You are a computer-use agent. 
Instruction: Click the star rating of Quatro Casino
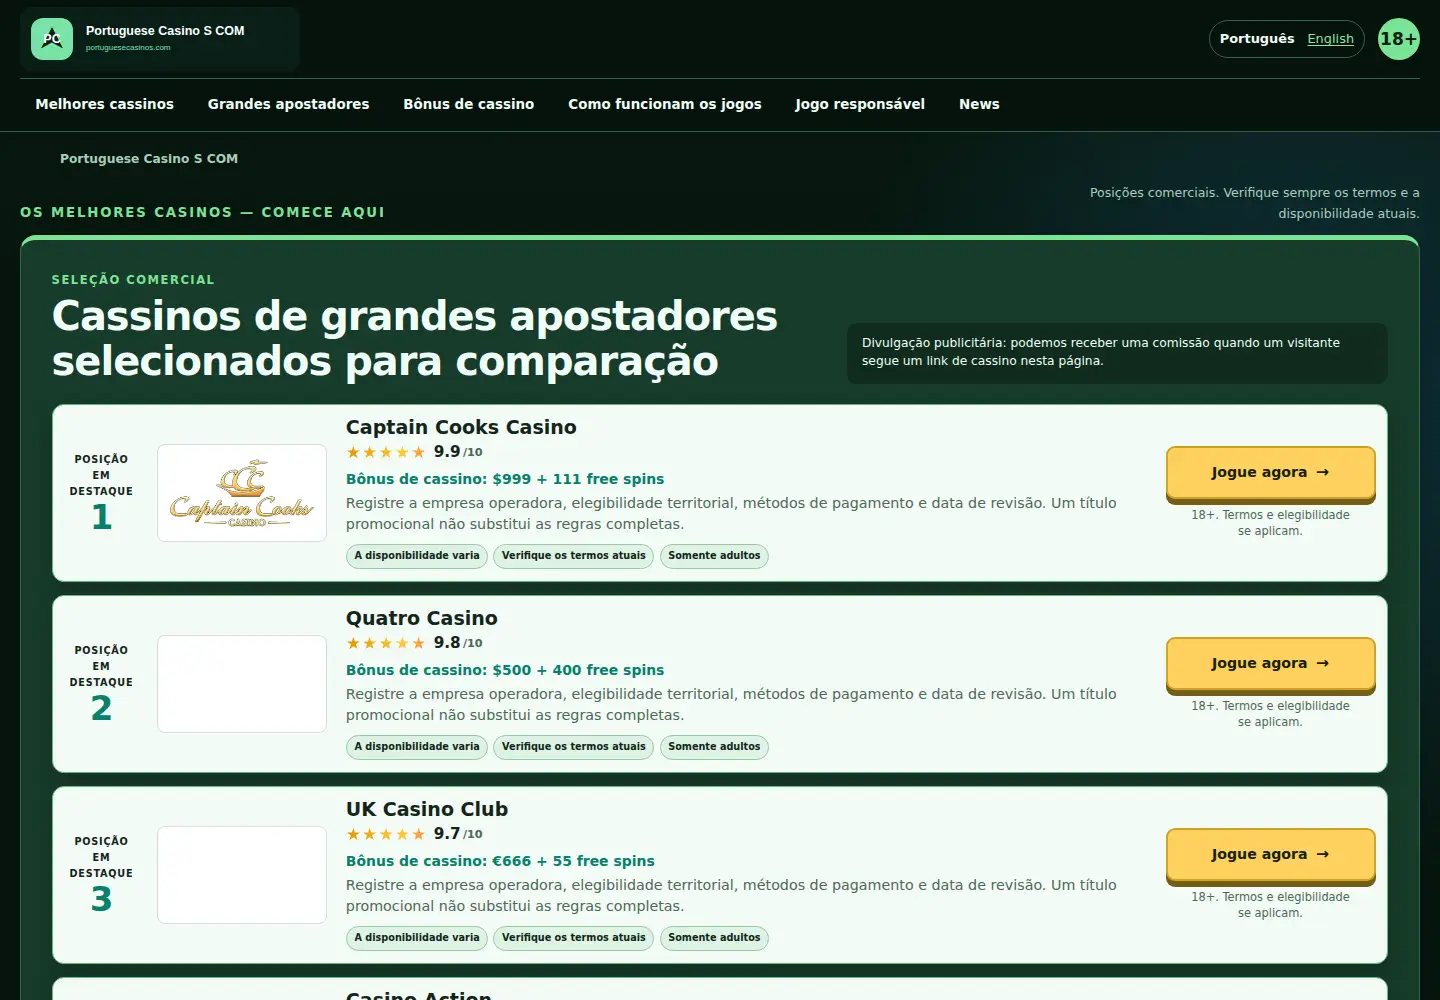(386, 643)
